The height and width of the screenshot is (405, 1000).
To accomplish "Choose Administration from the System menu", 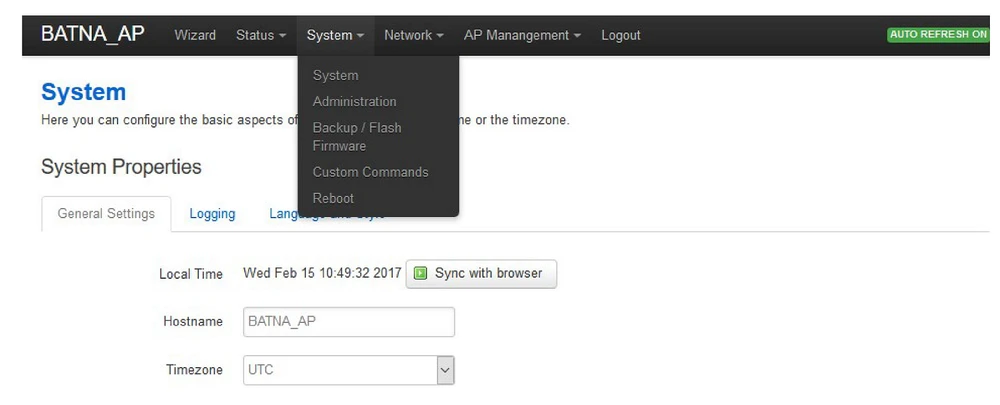I will coord(354,101).
